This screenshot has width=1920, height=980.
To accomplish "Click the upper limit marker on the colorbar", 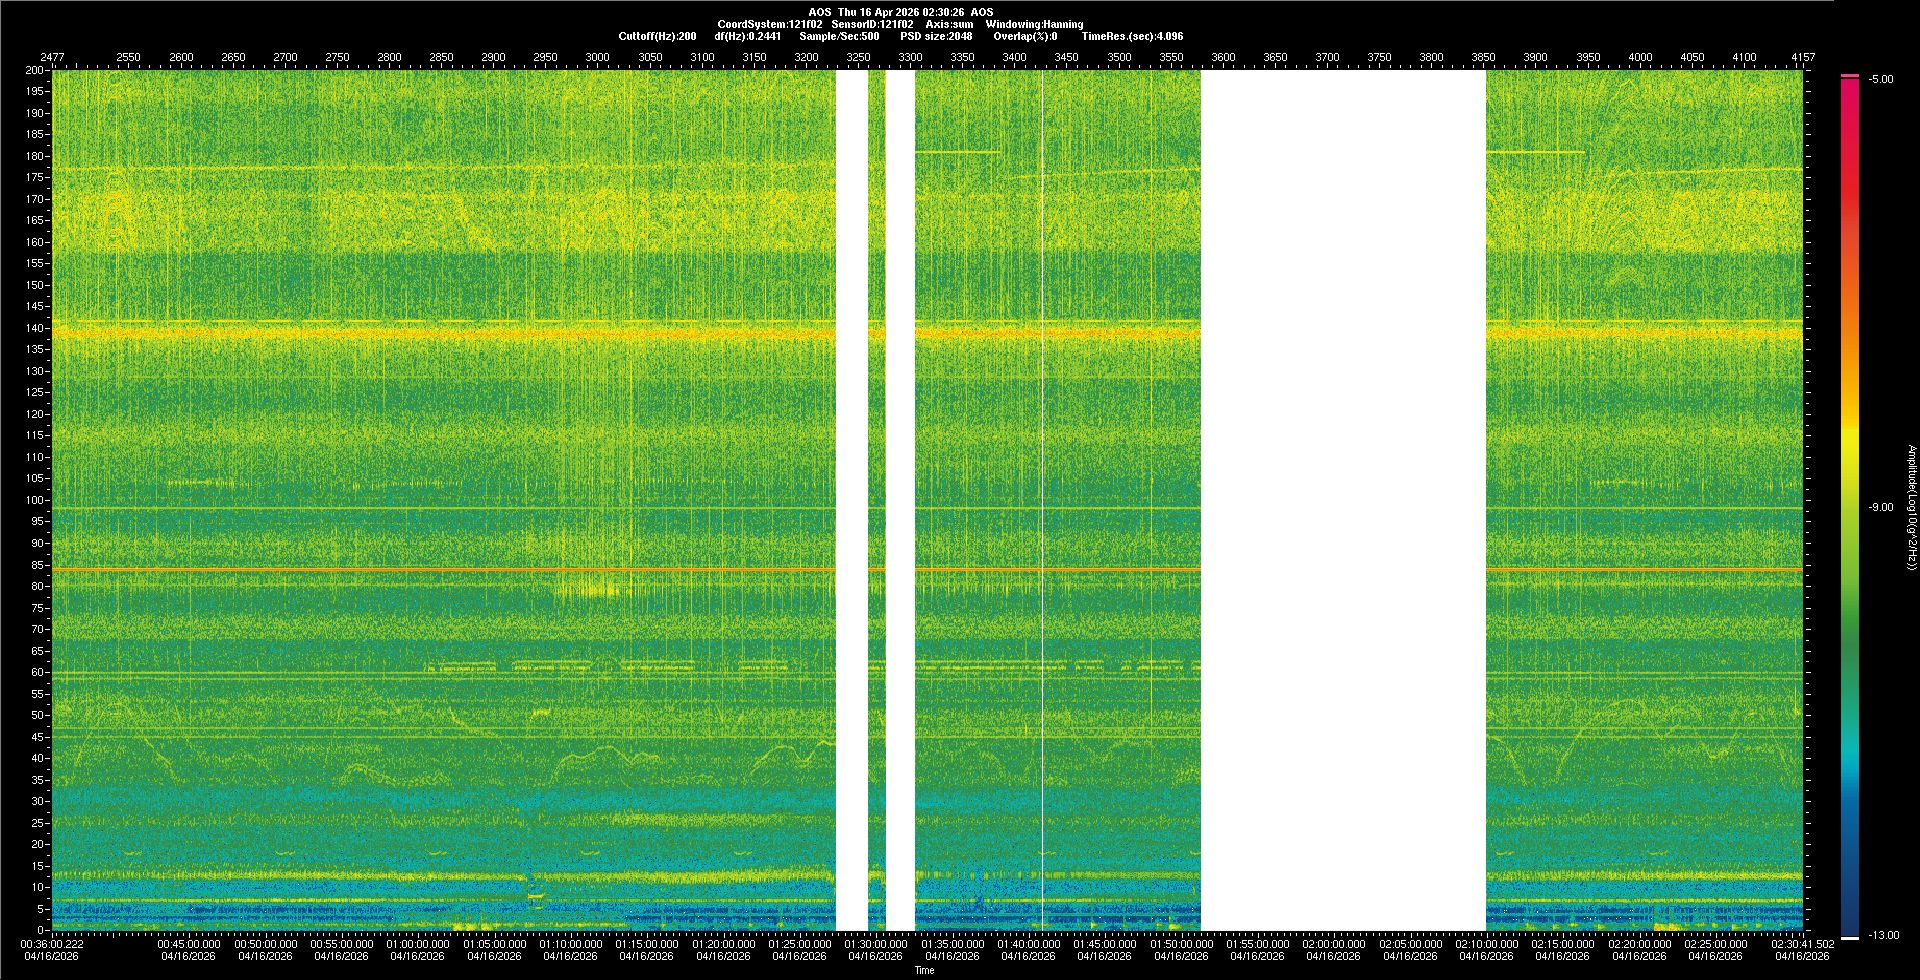I will pos(1849,76).
